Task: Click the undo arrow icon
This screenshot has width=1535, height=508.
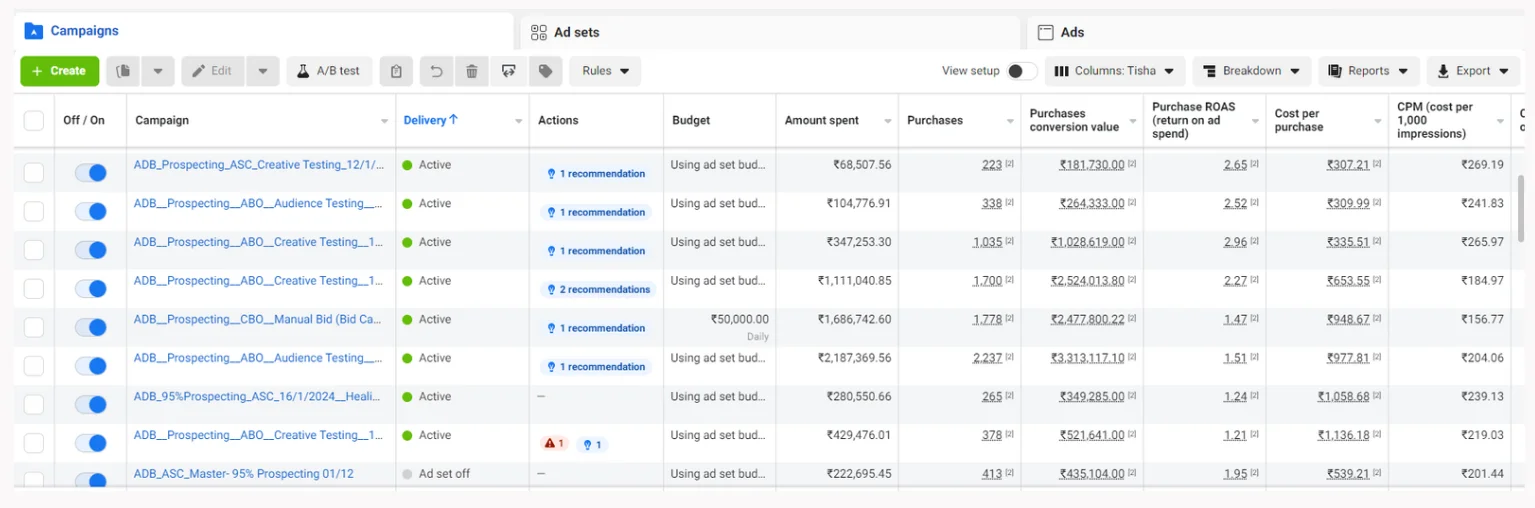Action: 435,71
